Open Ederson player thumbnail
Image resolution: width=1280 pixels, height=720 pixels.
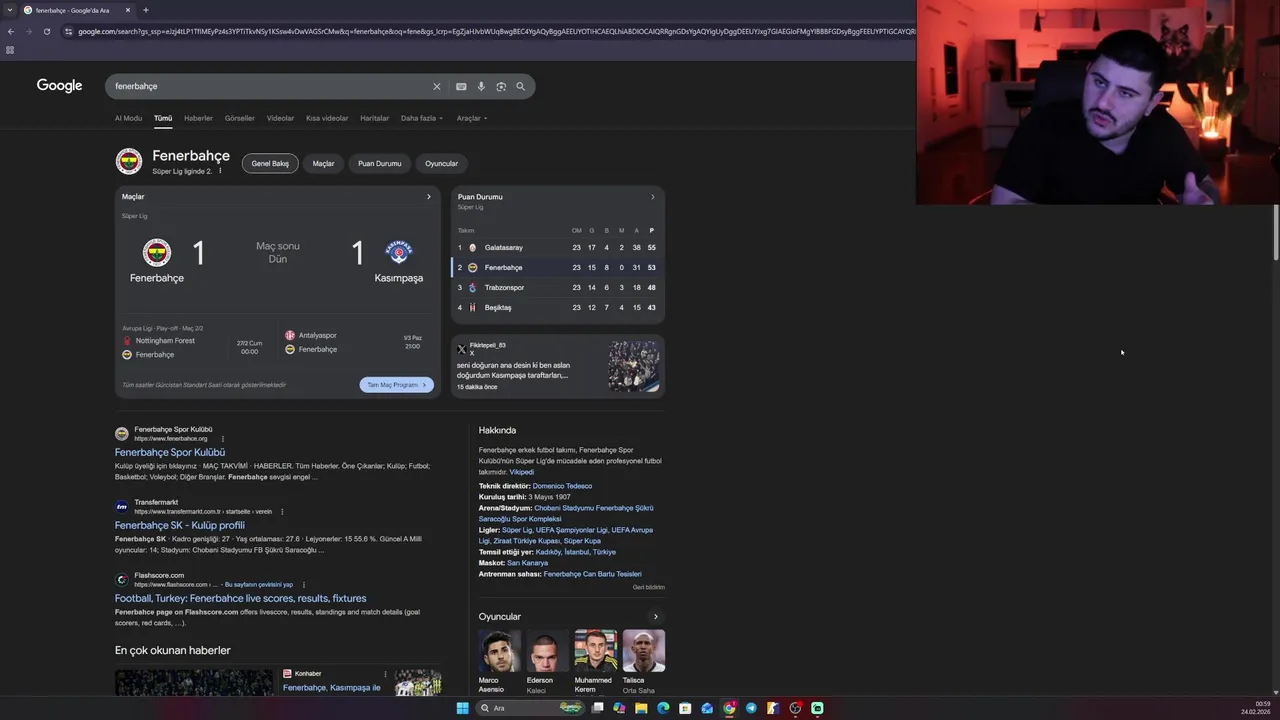coord(547,651)
